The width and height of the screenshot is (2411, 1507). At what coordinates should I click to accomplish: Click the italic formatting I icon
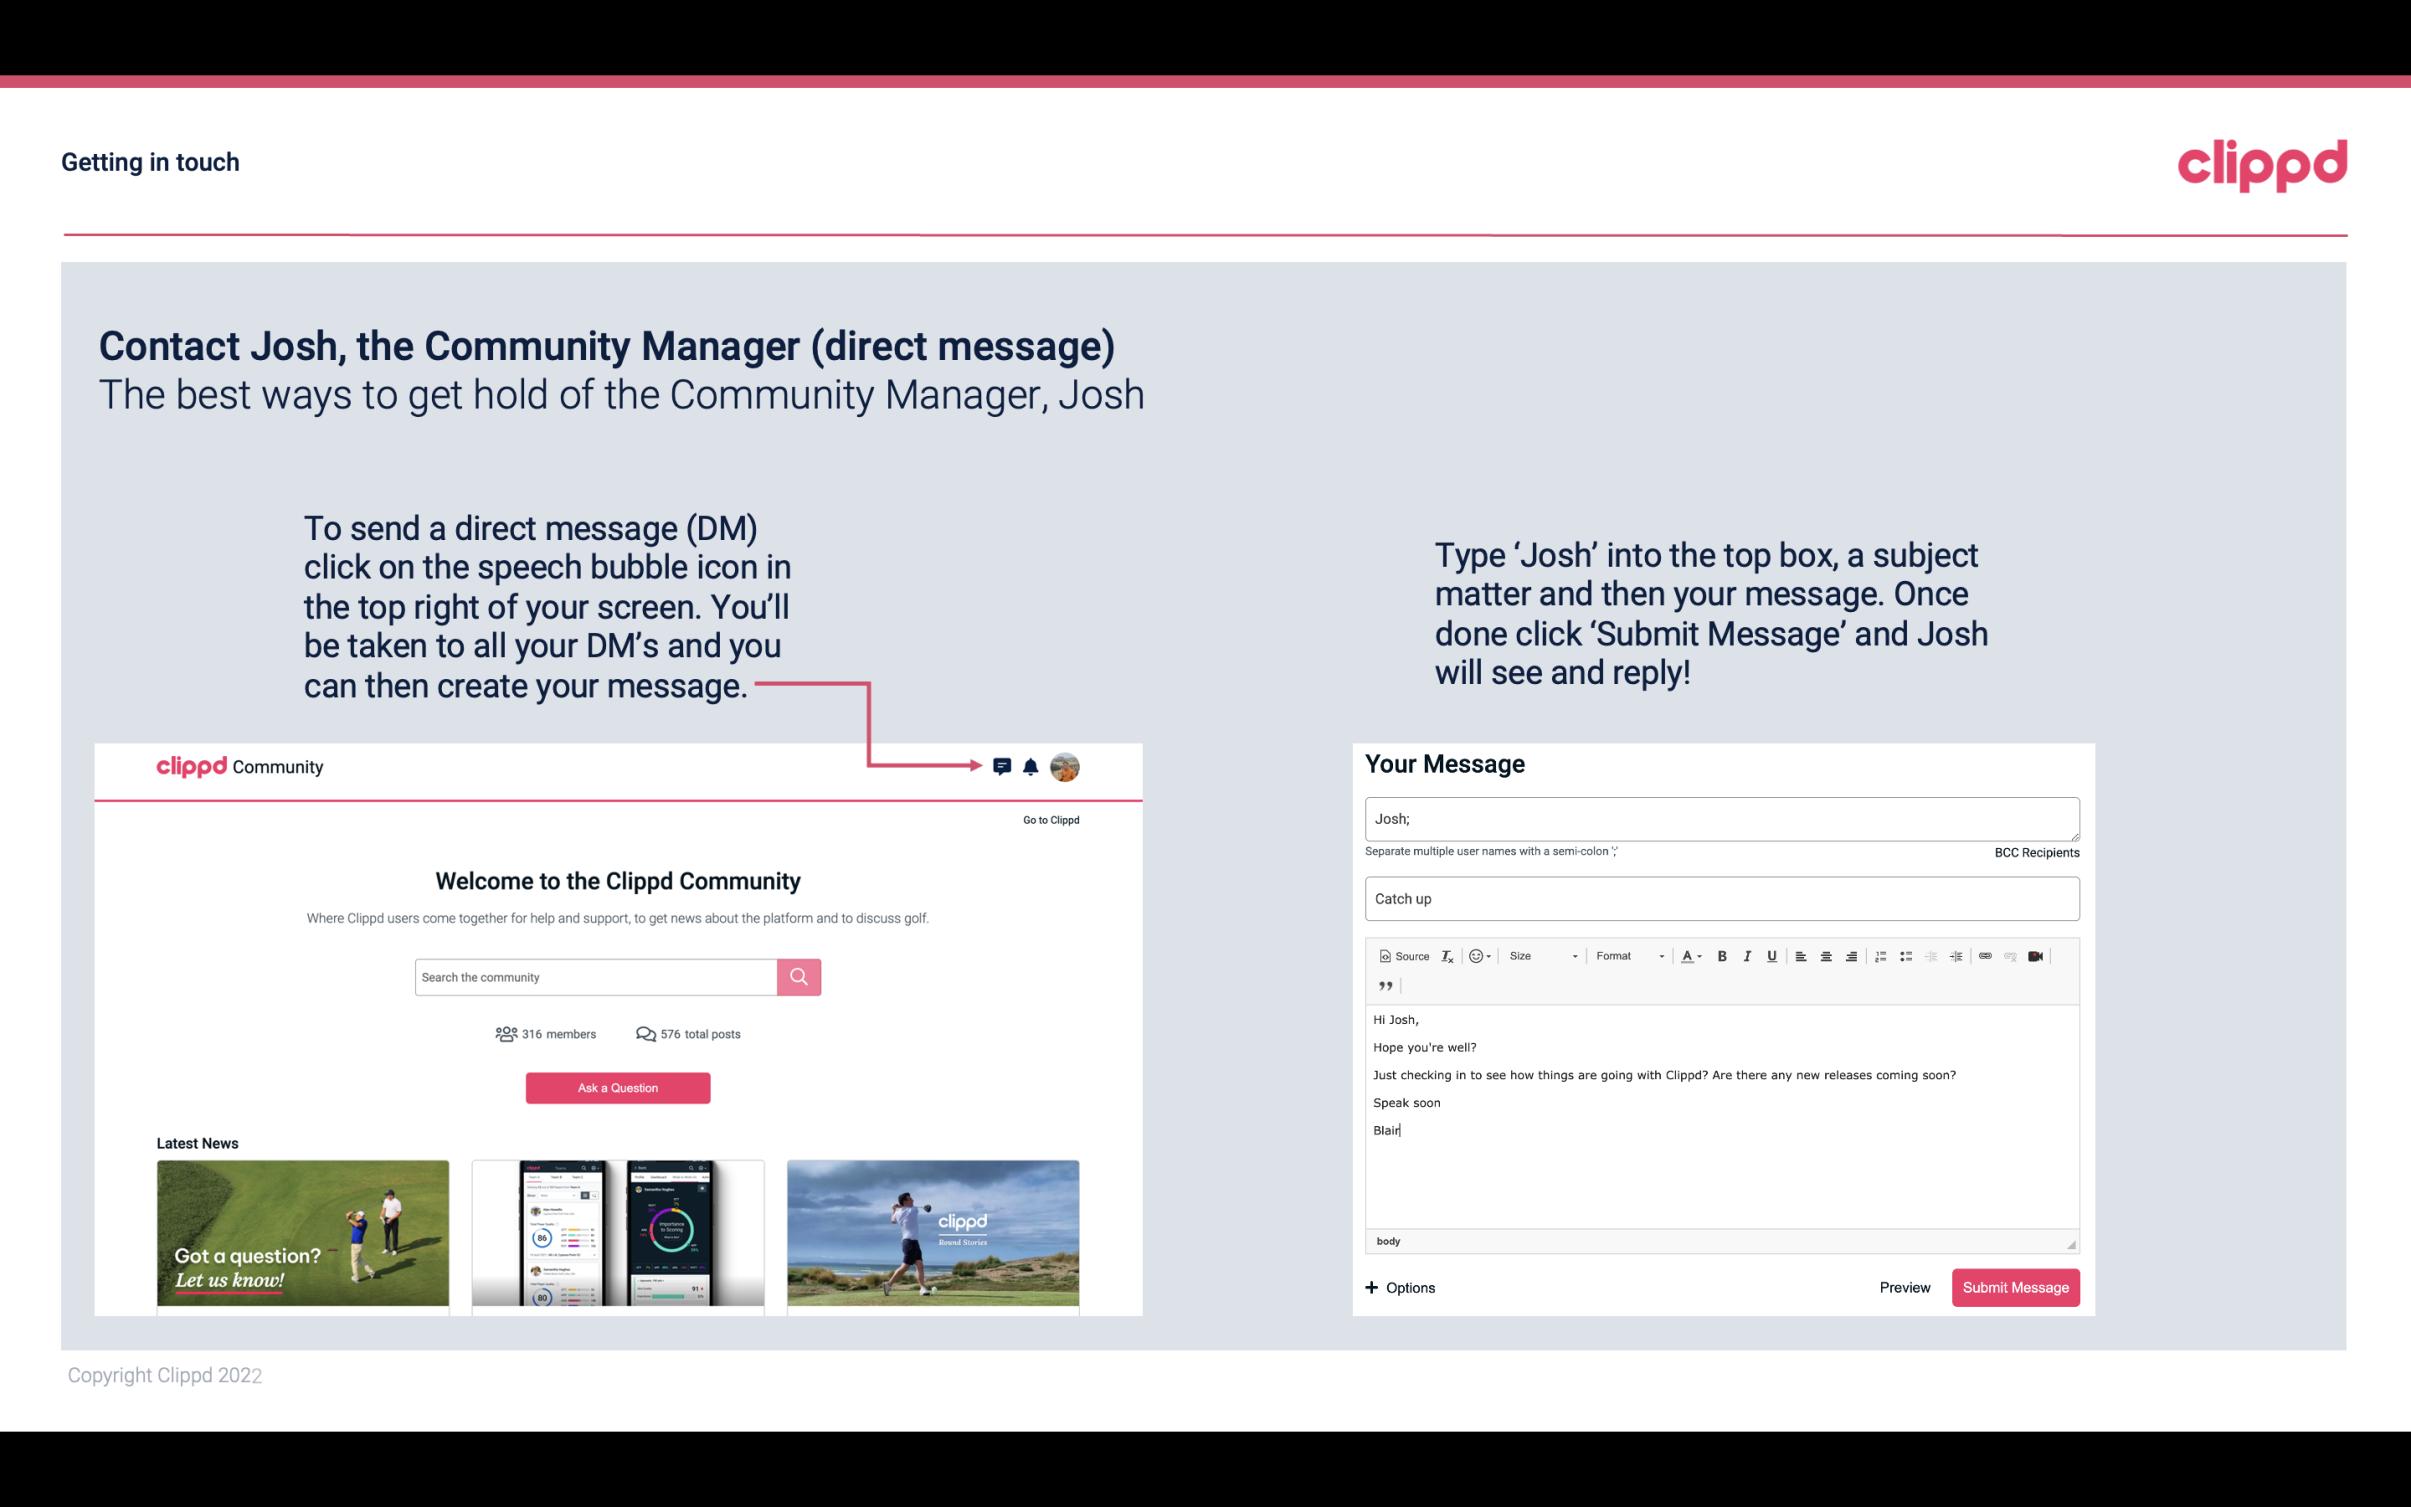click(x=1746, y=957)
